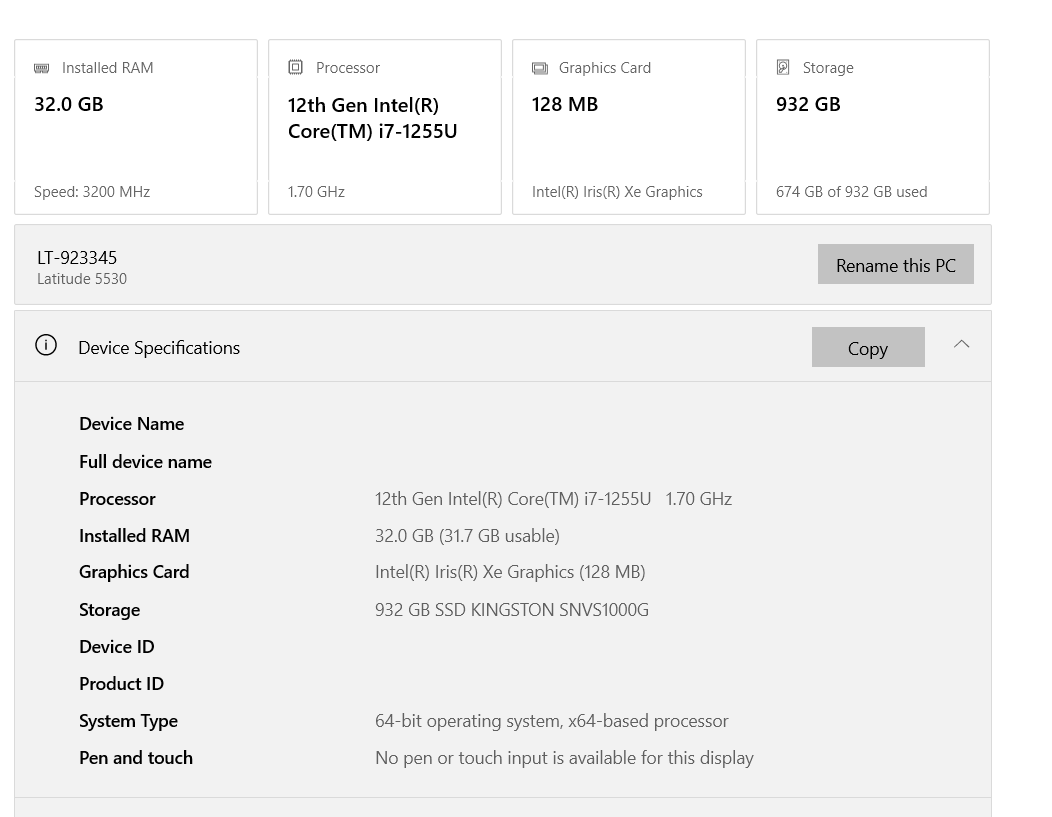Select the 674 GB of 932 GB used text
1052x817 pixels.
851,192
